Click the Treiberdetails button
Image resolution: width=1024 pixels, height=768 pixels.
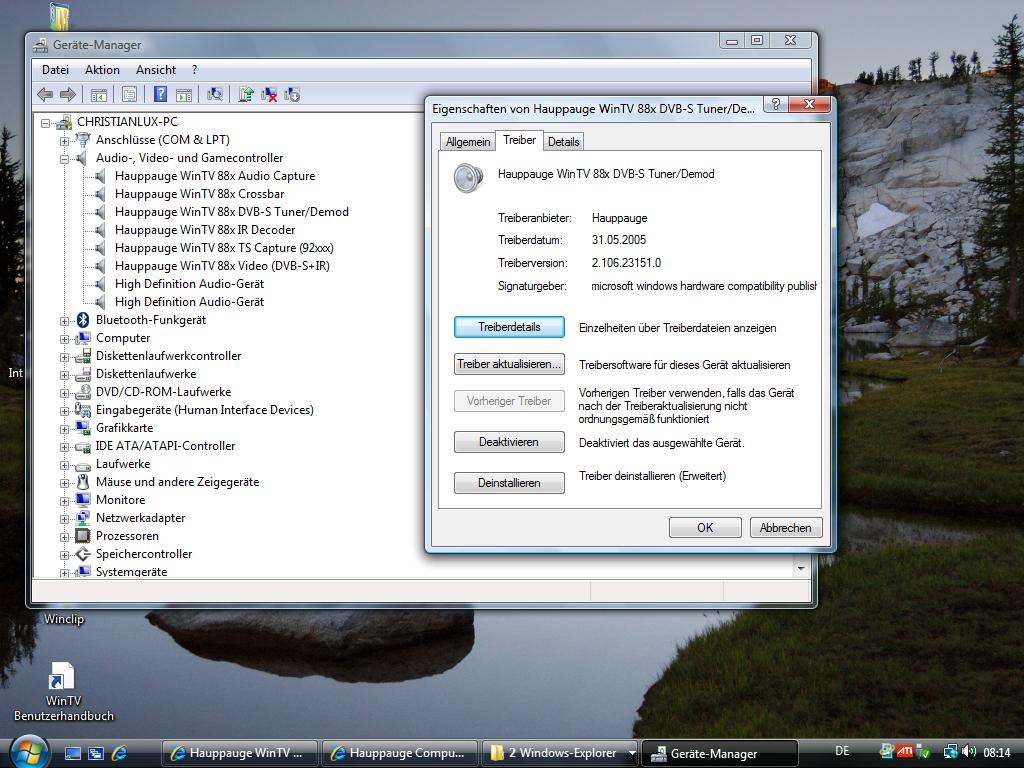tap(509, 327)
